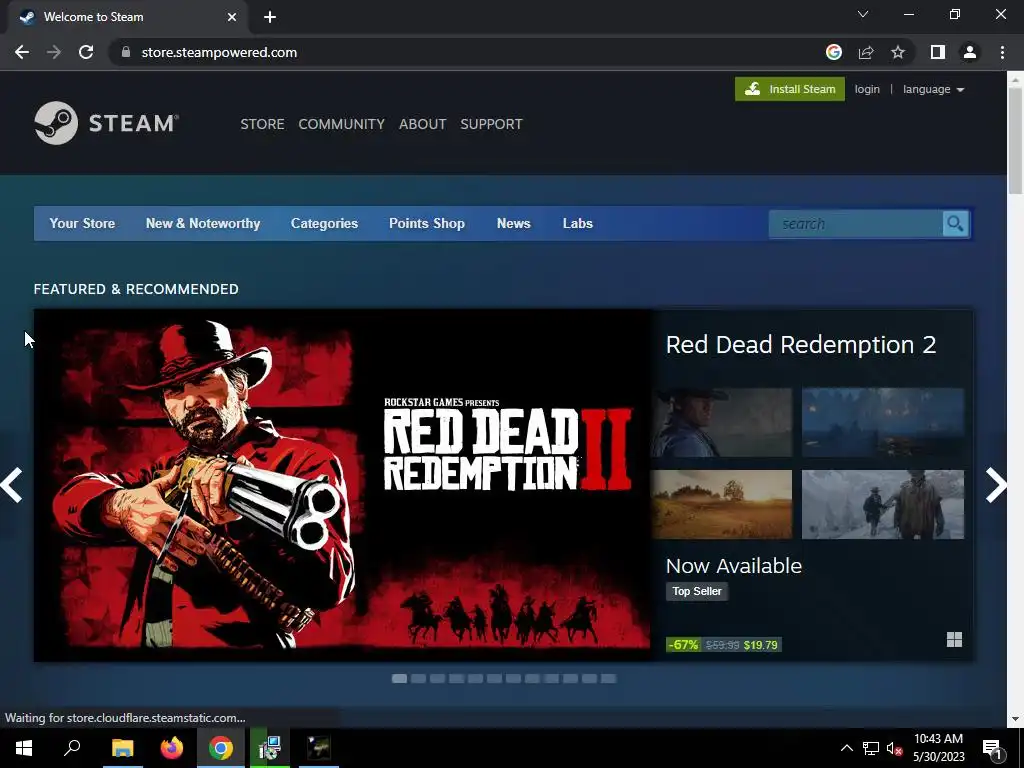Show hidden tray icons chevron
The image size is (1024, 768).
click(846, 748)
